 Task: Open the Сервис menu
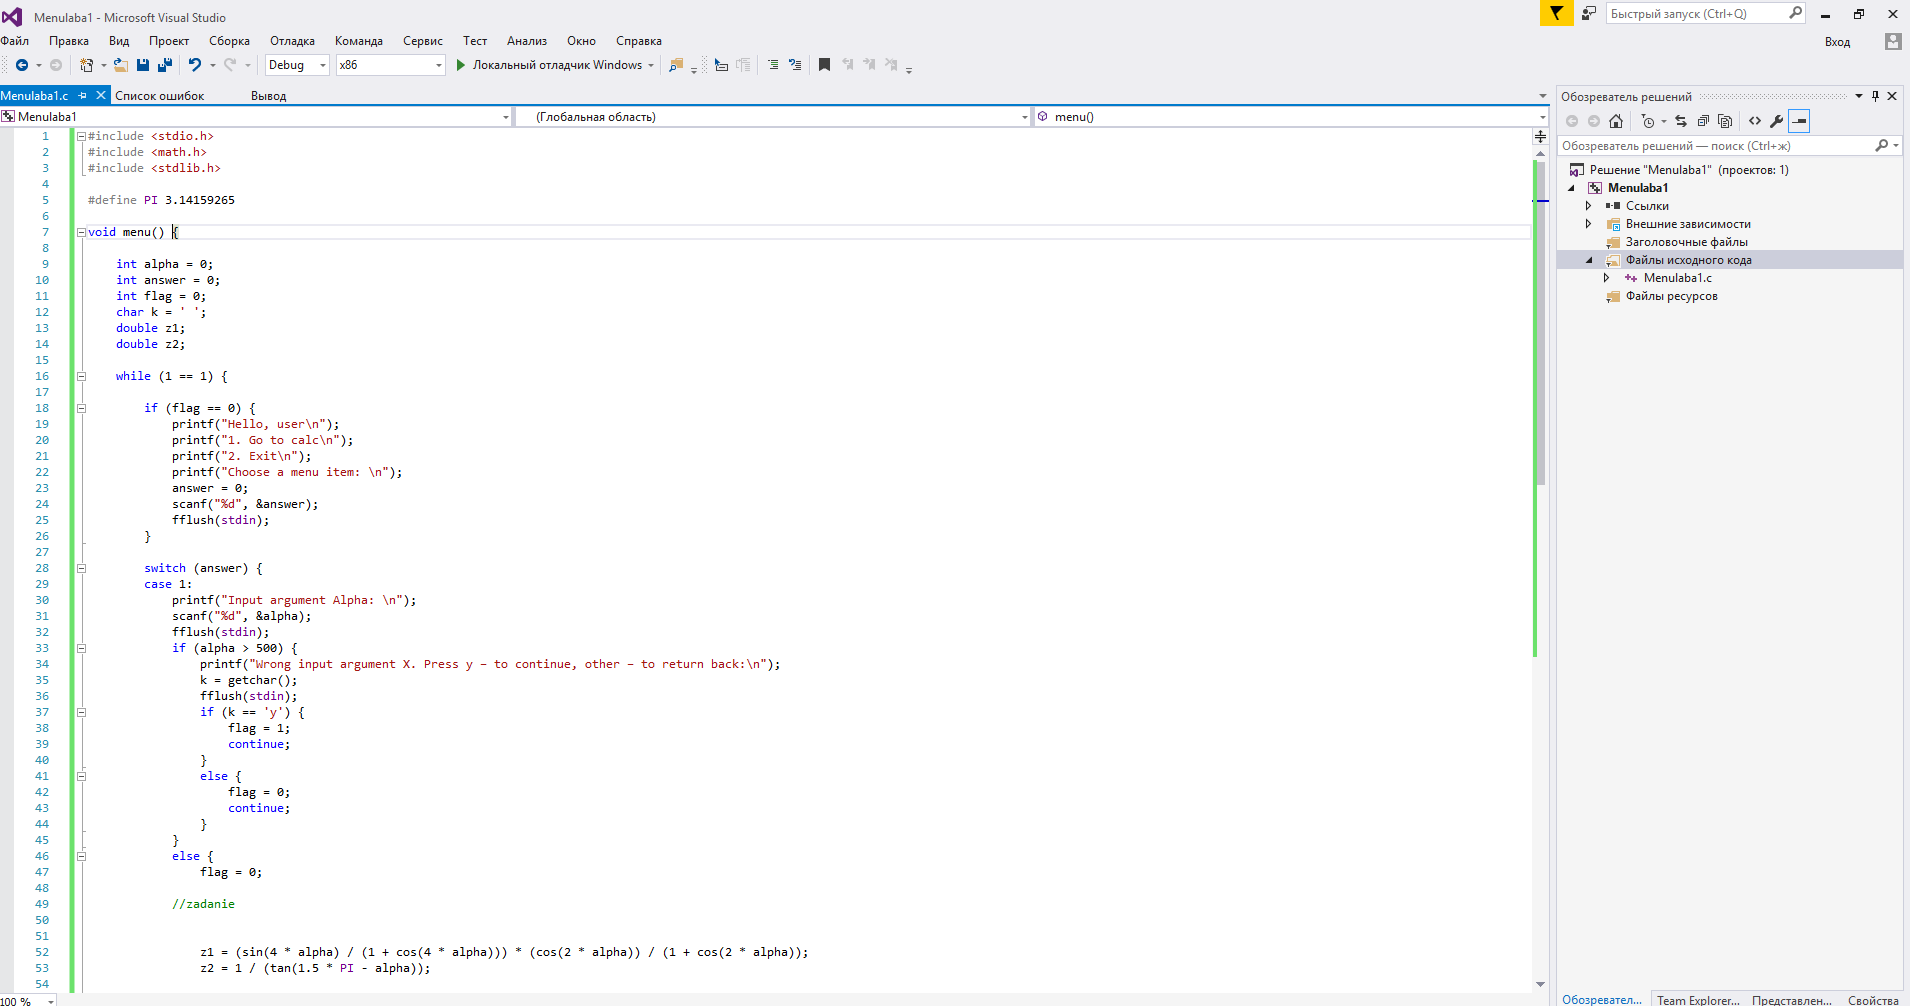423,41
